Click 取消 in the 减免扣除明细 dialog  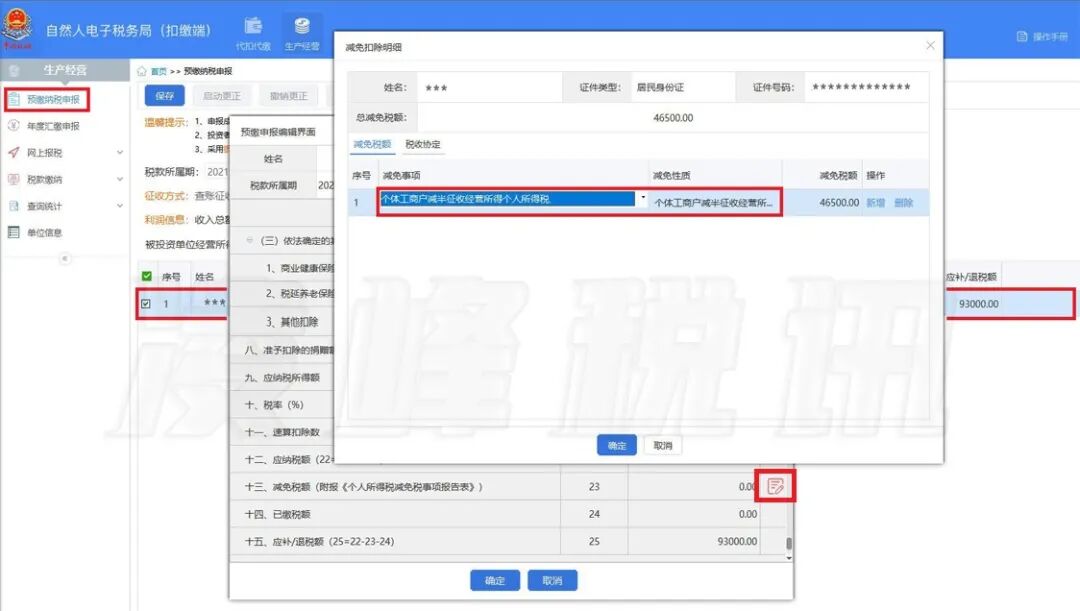pyautogui.click(x=663, y=446)
